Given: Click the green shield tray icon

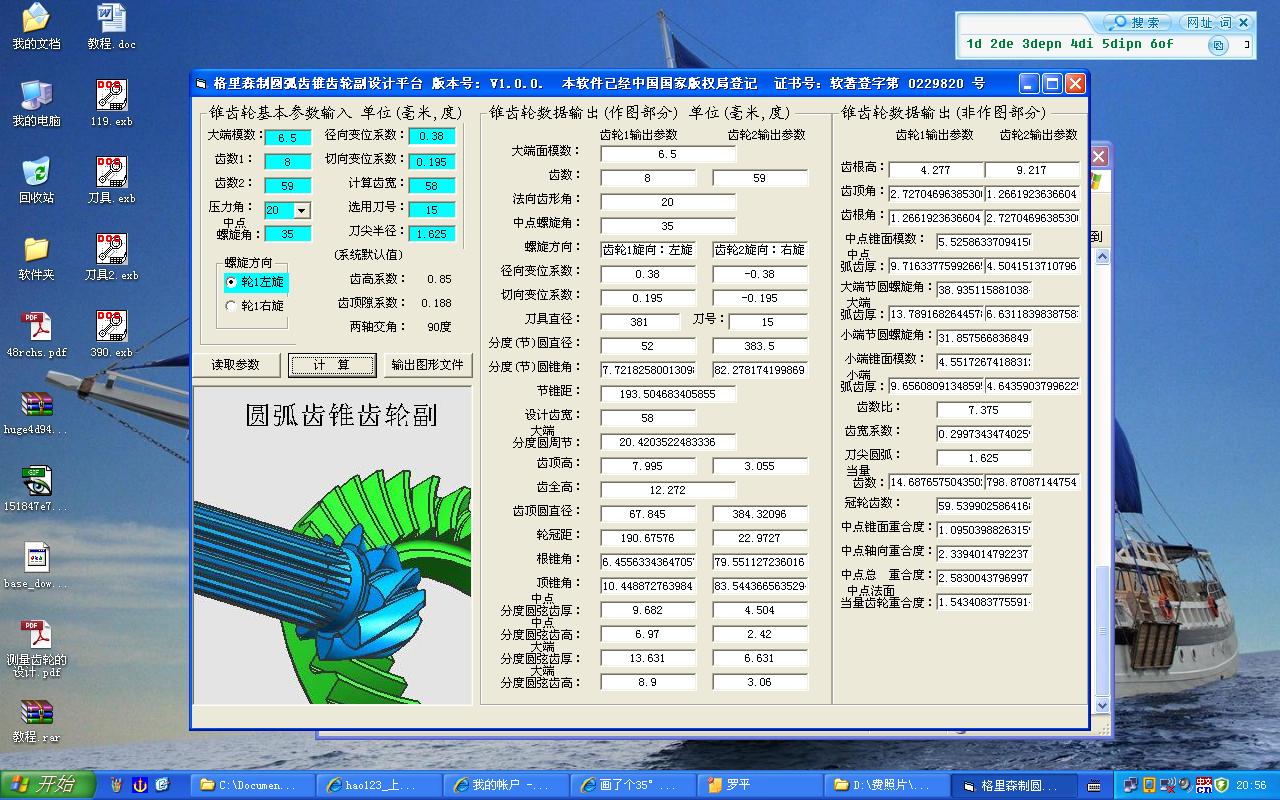Looking at the screenshot, I should click(1222, 785).
